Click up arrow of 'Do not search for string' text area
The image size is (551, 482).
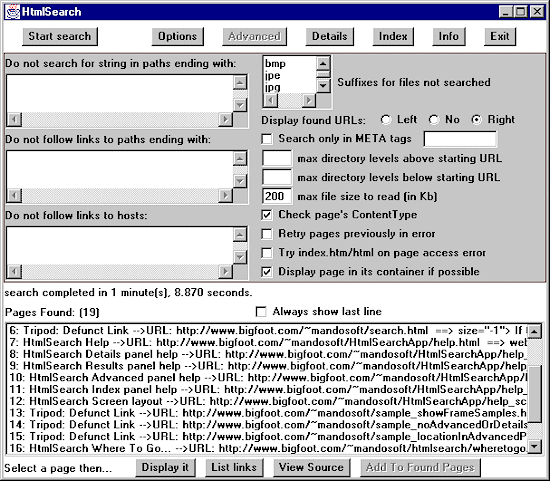240,83
